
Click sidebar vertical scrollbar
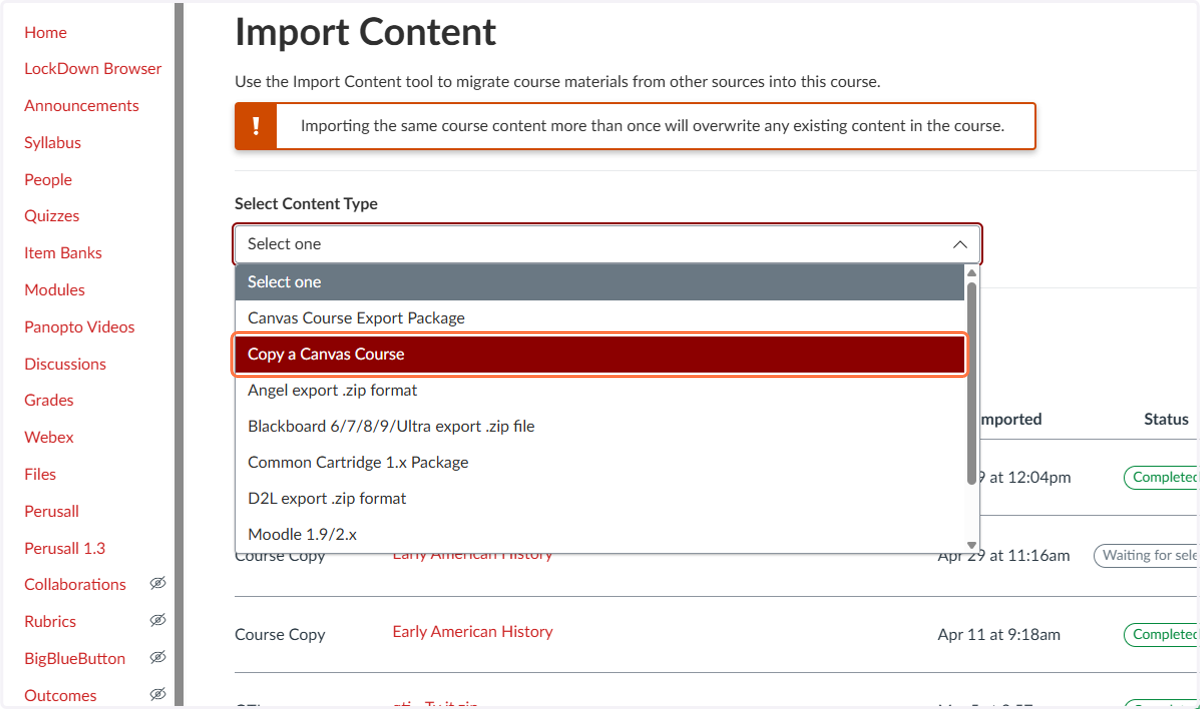point(179,354)
